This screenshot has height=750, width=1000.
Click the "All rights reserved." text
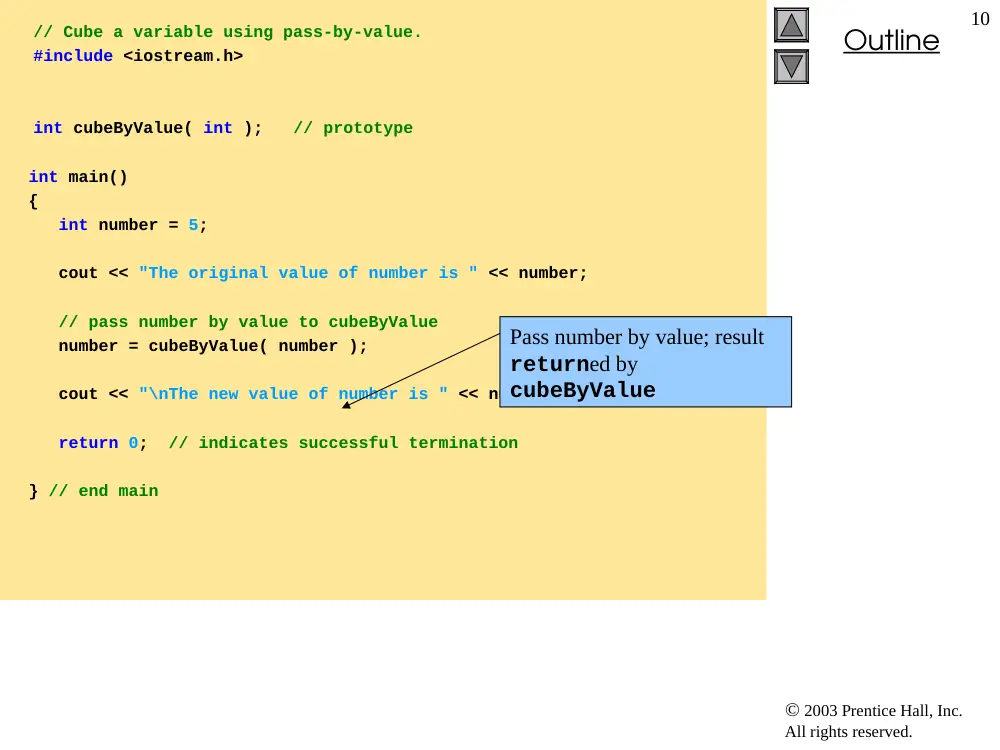coord(848,732)
